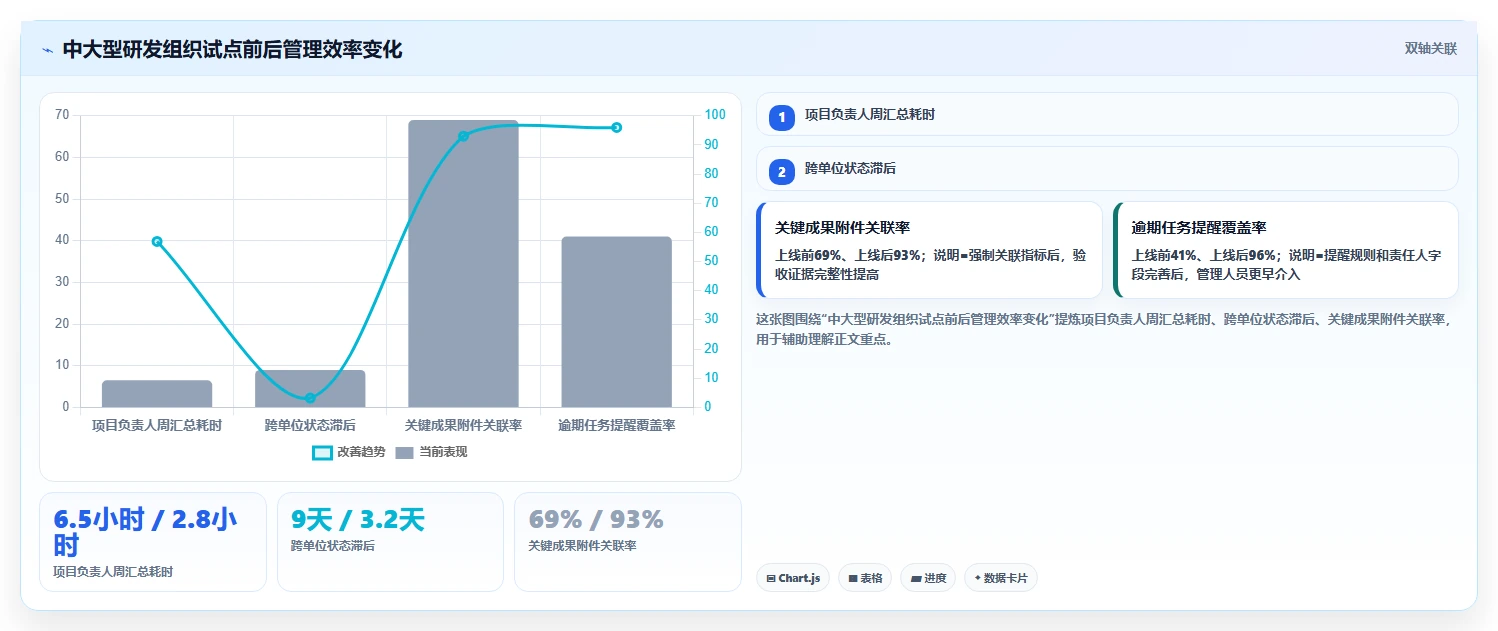Image resolution: width=1498 pixels, height=631 pixels.
Task: Click the x-axis label 逾期任务提醒覆盖率
Action: coord(616,425)
